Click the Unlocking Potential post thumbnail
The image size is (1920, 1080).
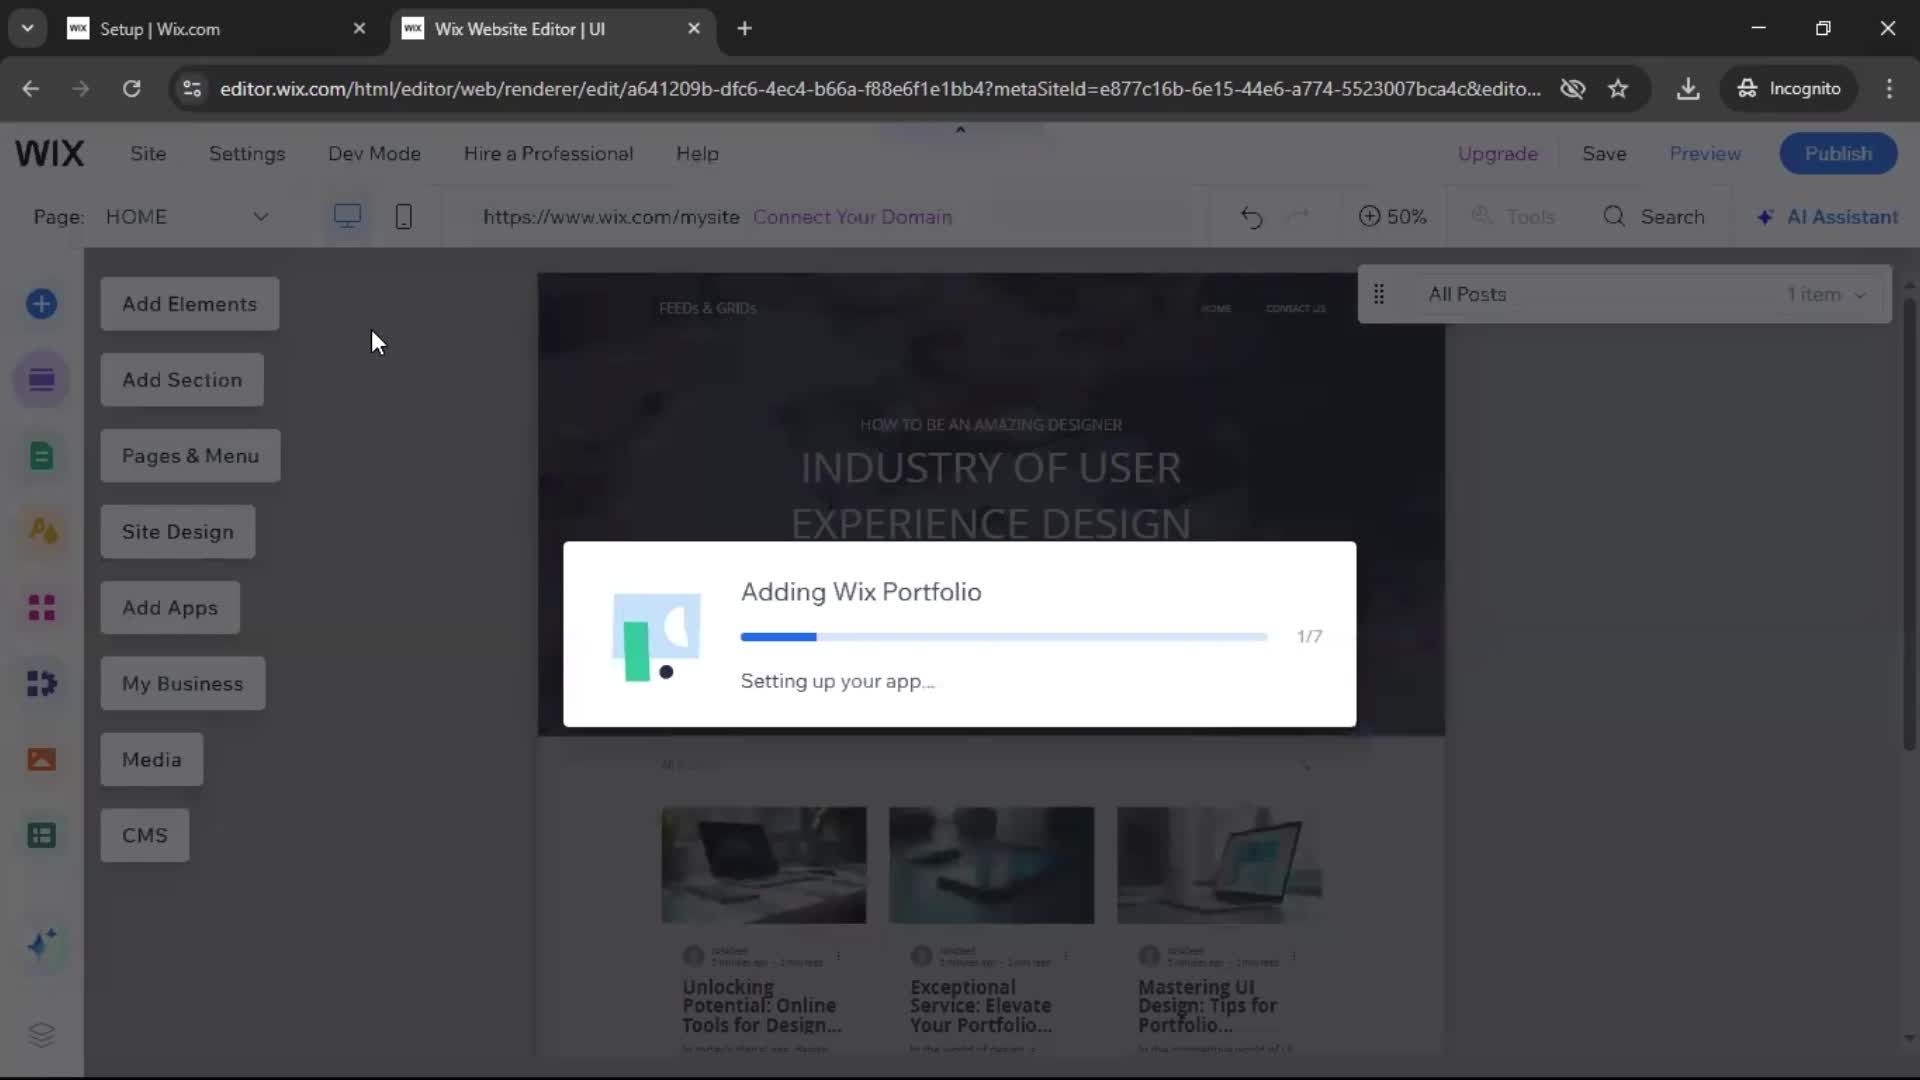tap(763, 865)
